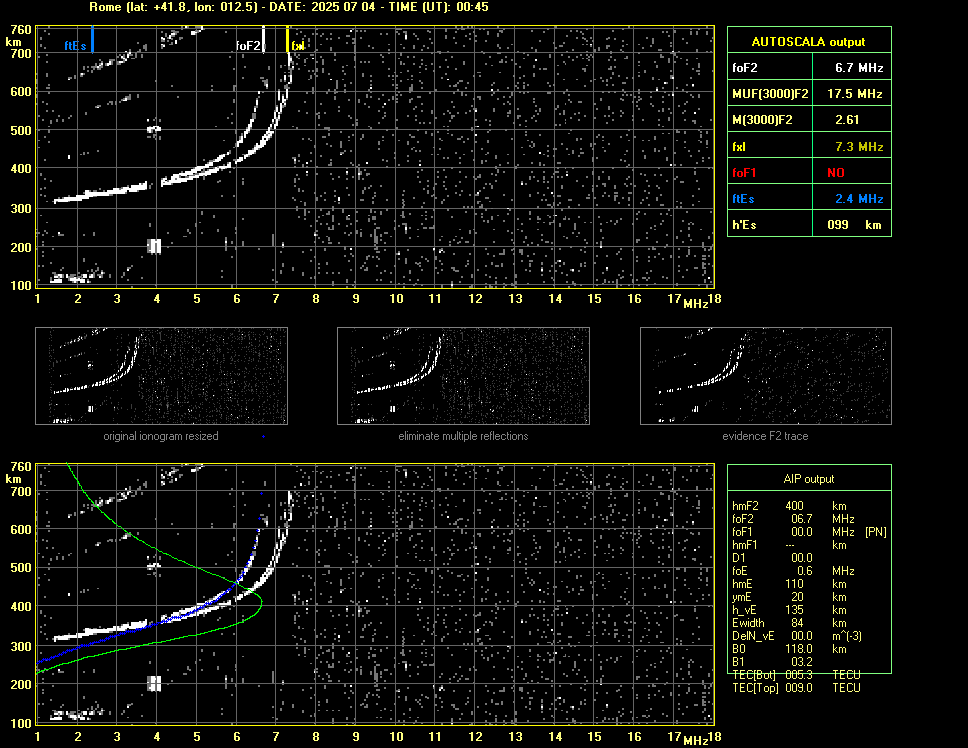Click the DelN_vE 00.0 row
This screenshot has width=968, height=748.
(x=797, y=636)
